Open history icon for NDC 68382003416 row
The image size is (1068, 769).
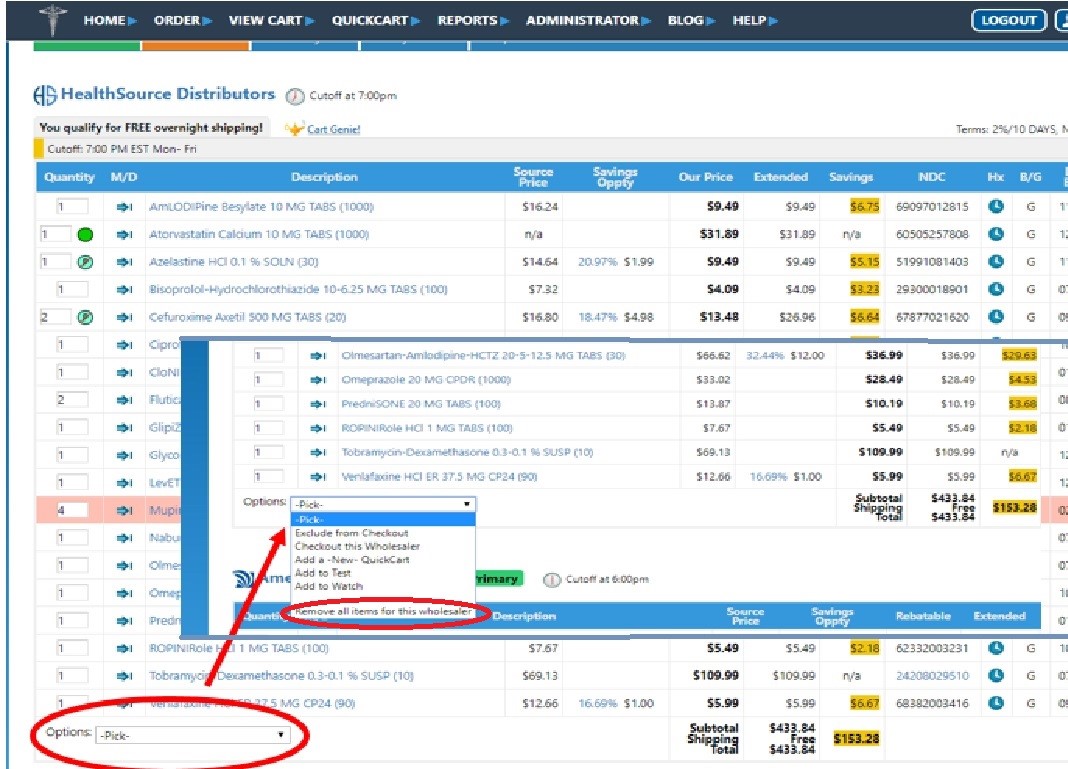[x=996, y=703]
